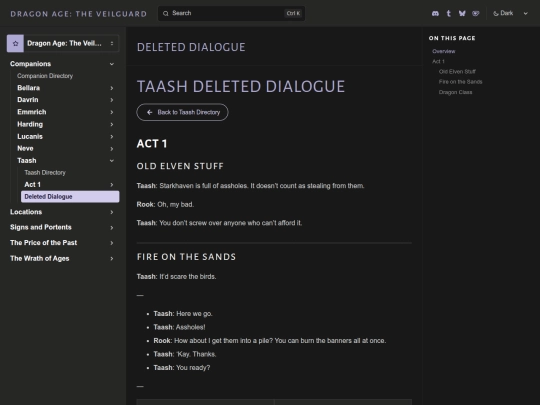Open the Tumblr icon link
540x405 pixels.
click(448, 13)
